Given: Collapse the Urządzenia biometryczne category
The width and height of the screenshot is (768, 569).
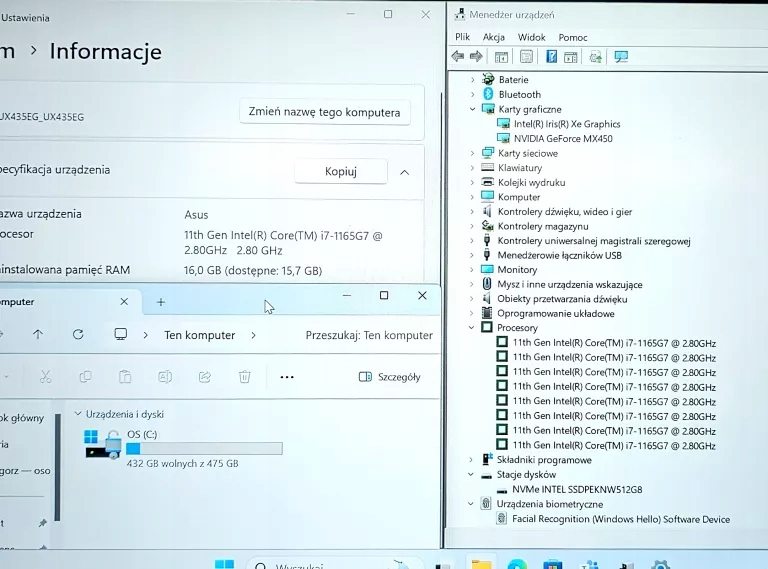Looking at the screenshot, I should pos(471,504).
